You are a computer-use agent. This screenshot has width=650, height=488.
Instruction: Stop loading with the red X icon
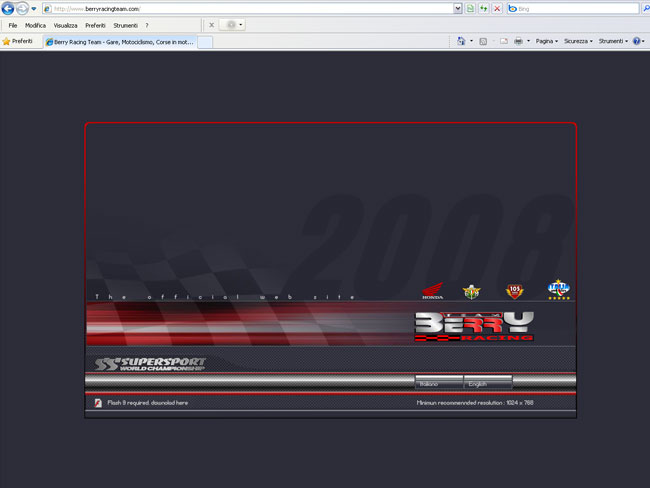pyautogui.click(x=497, y=9)
